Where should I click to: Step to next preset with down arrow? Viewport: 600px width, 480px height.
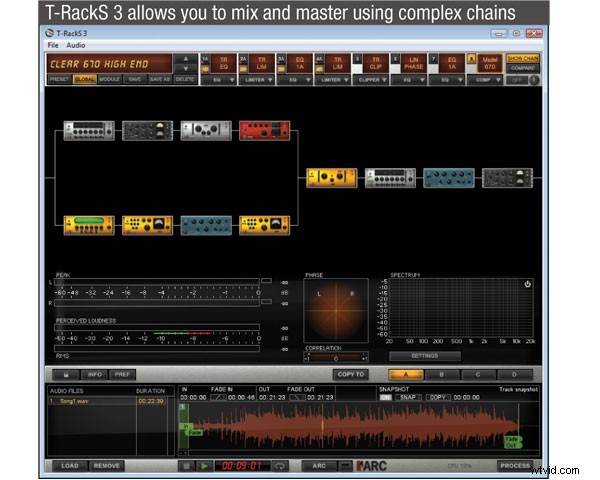click(186, 69)
